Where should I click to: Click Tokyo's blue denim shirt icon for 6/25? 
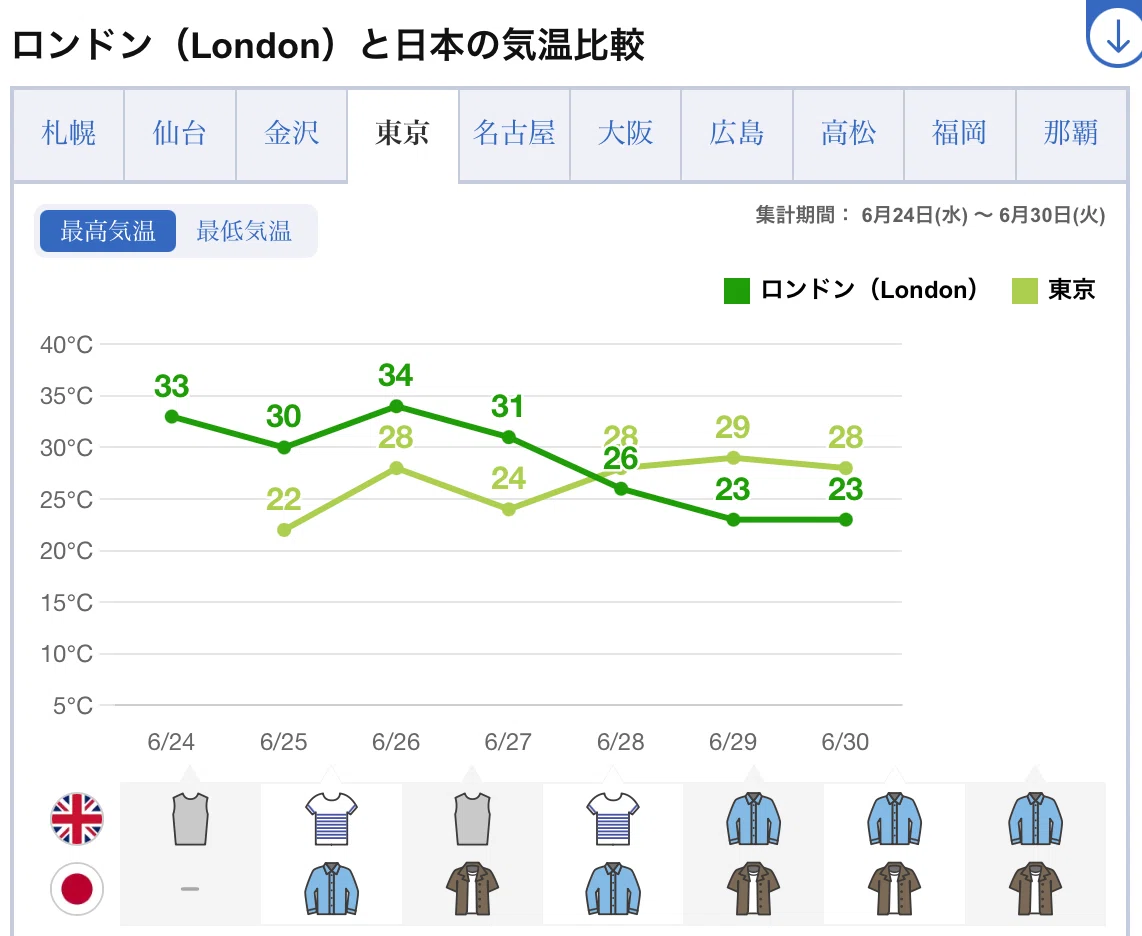pos(331,889)
